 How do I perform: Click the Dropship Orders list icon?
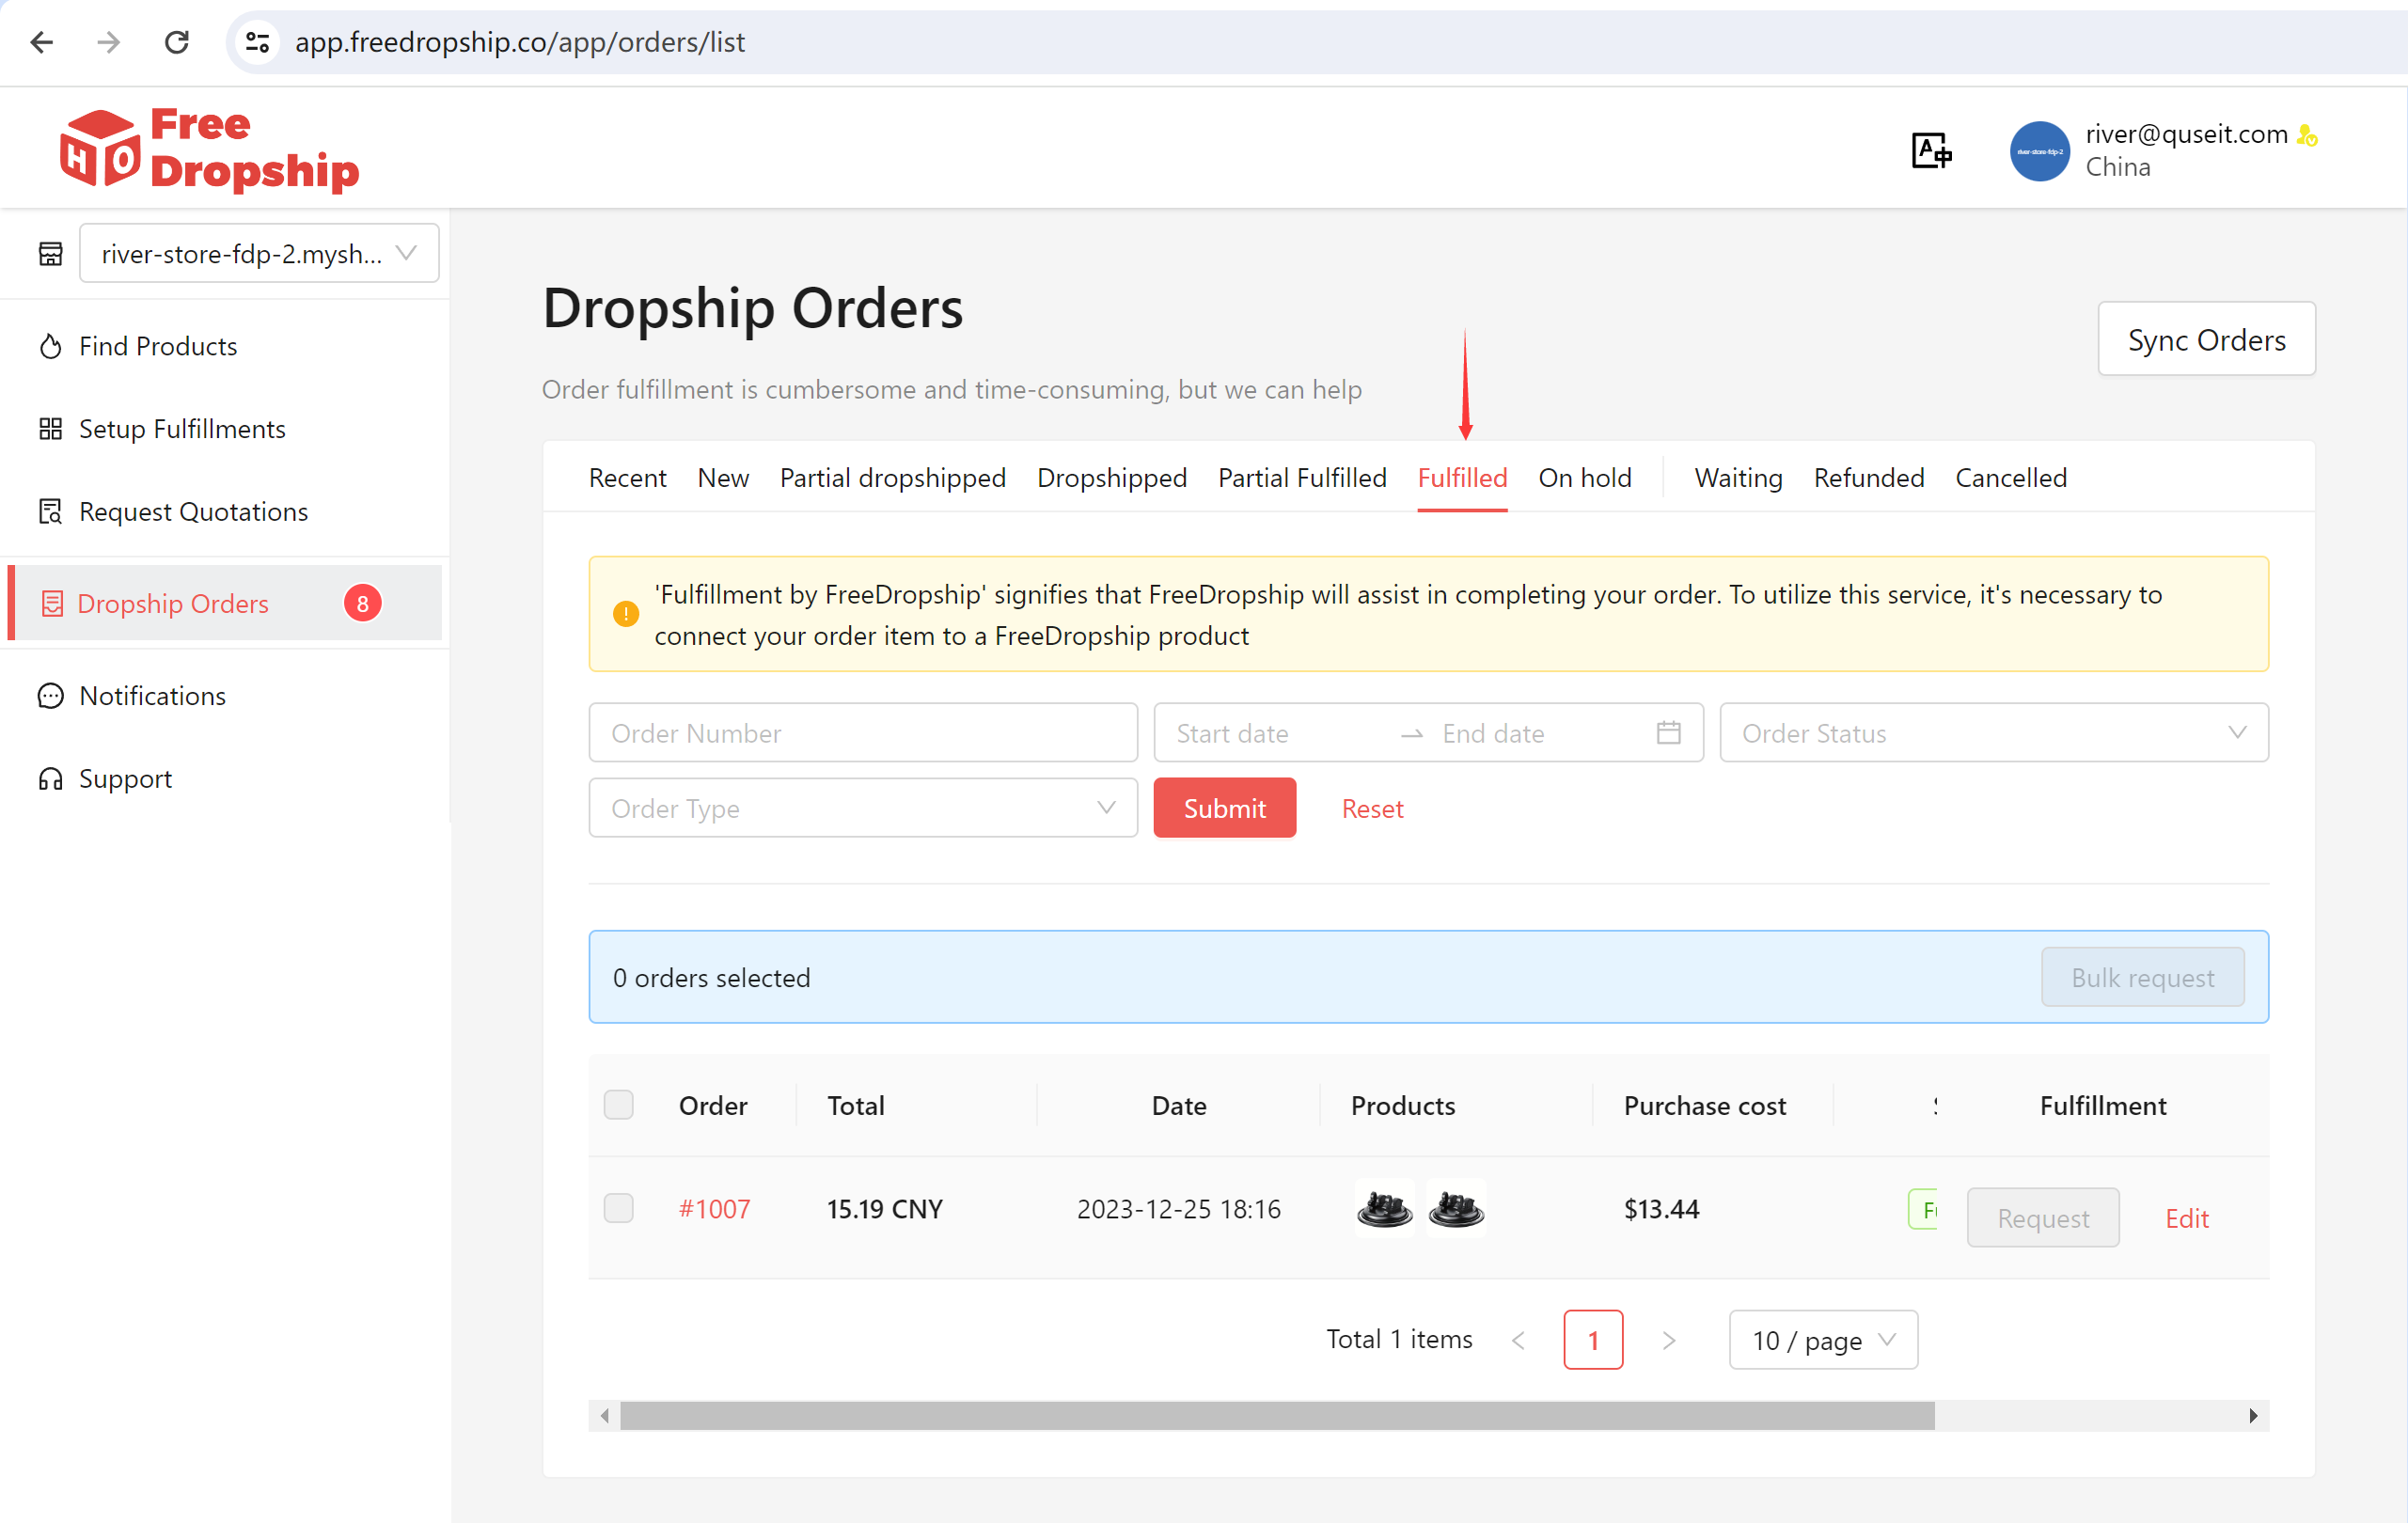(52, 604)
